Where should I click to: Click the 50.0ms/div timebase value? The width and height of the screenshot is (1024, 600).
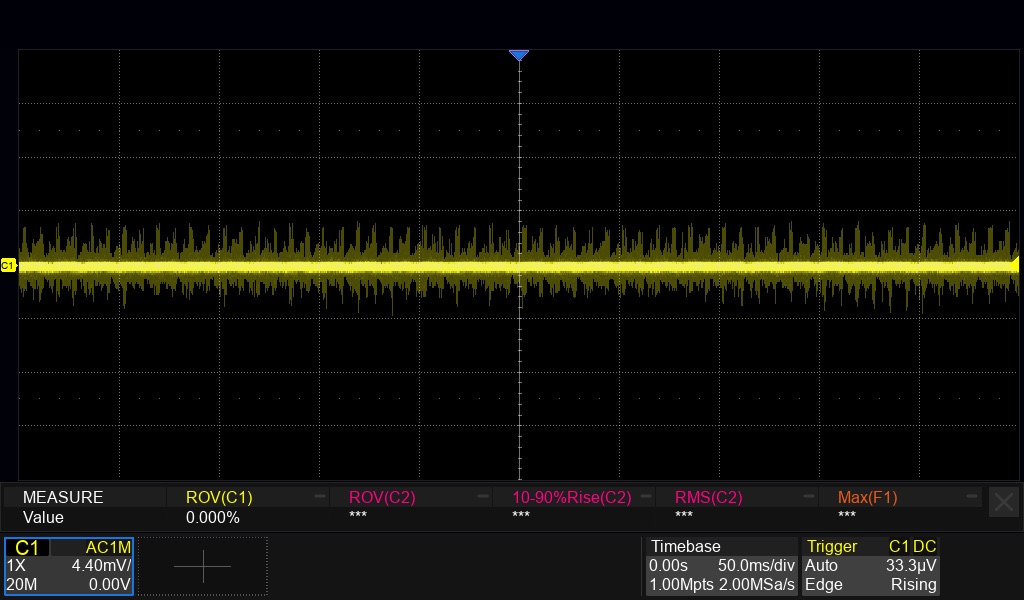(756, 565)
